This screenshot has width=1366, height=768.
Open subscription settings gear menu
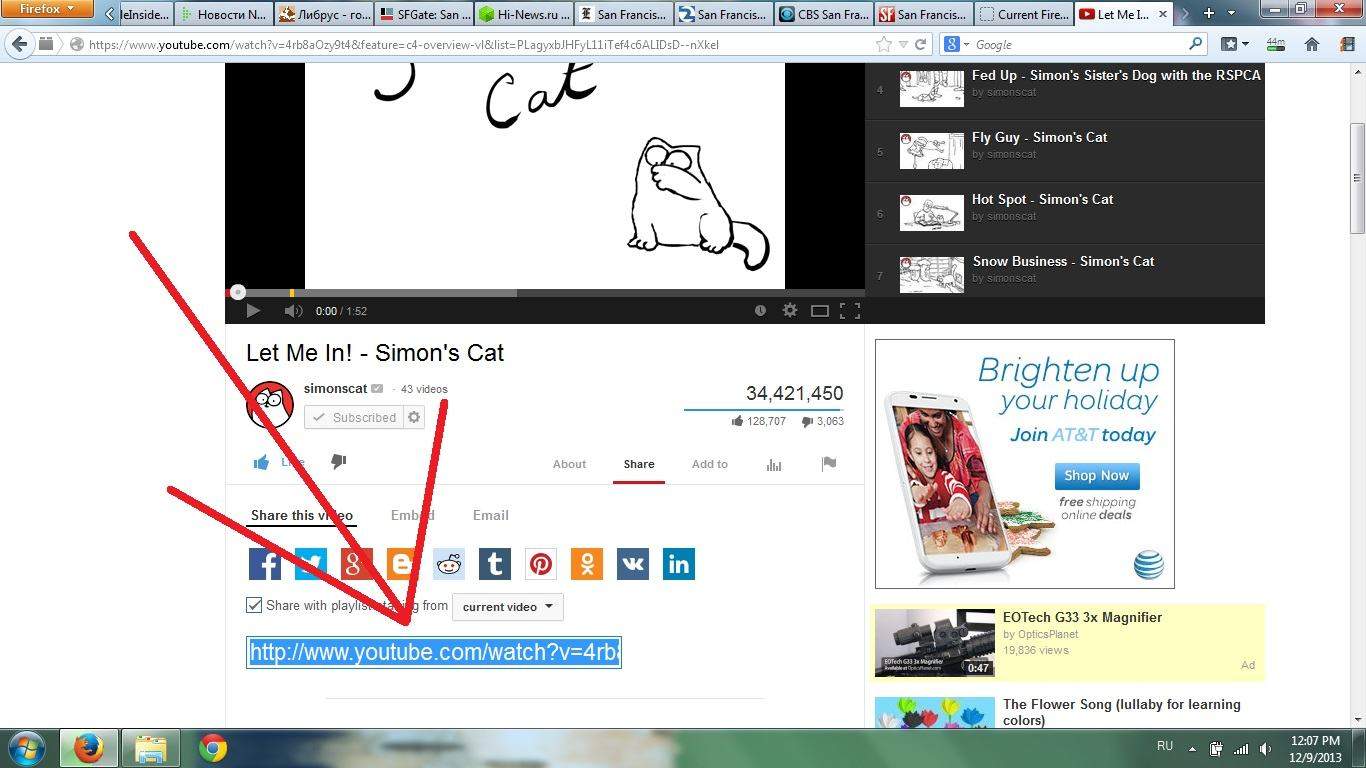[x=415, y=417]
